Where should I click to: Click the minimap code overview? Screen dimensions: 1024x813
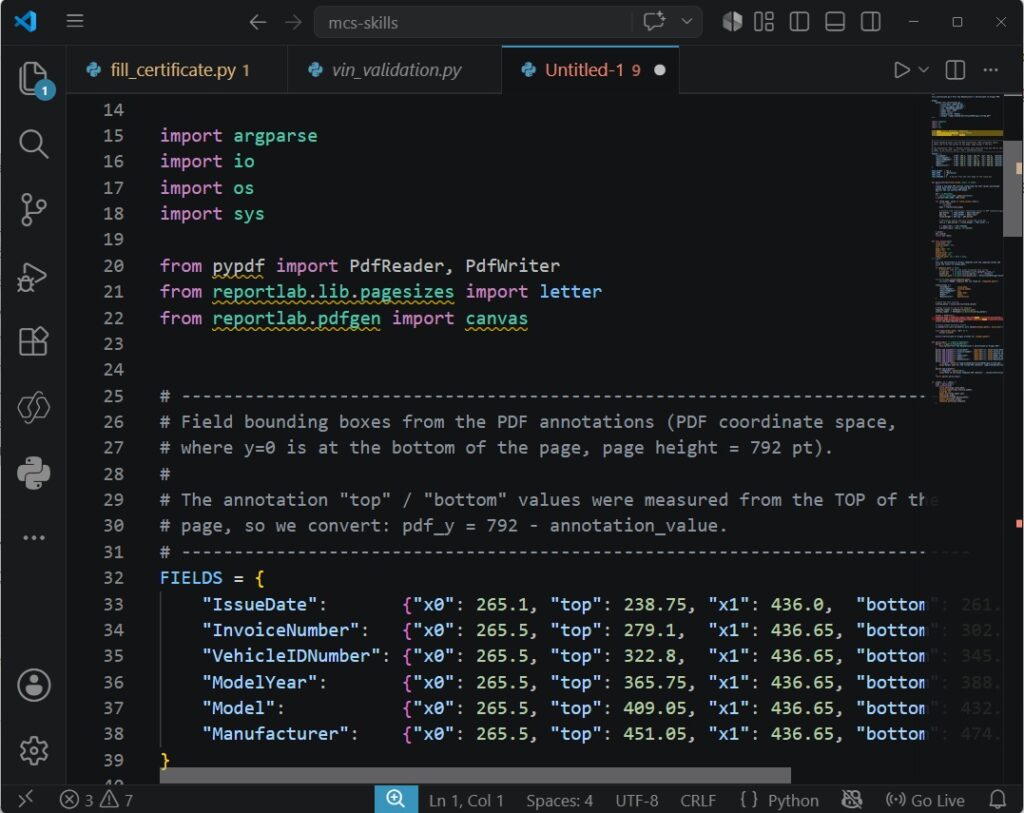click(967, 248)
